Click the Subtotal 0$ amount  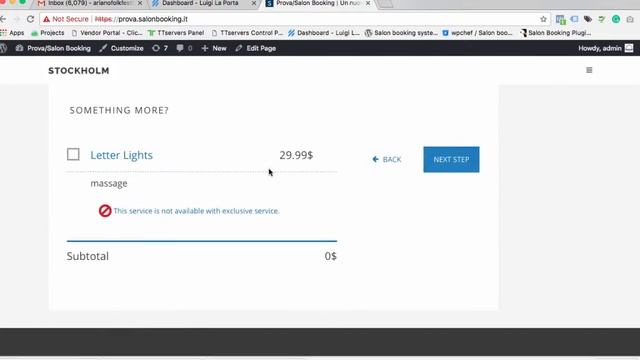click(x=330, y=256)
